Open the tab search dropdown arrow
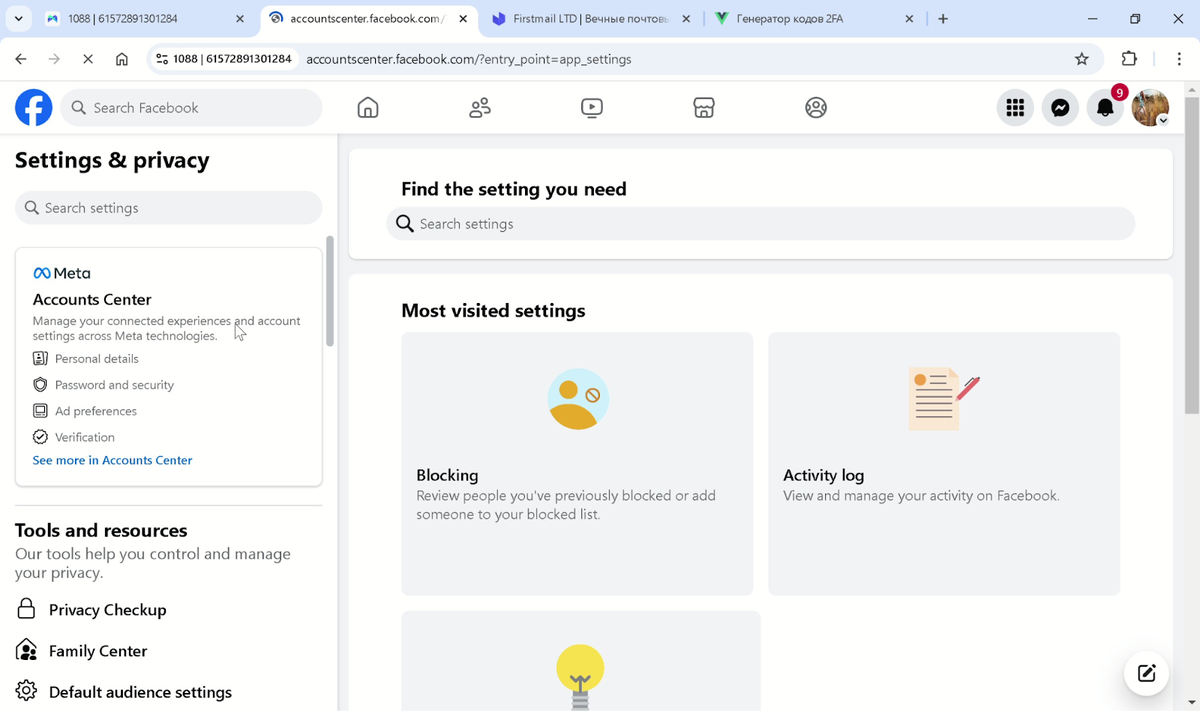The height and width of the screenshot is (711, 1200). (x=18, y=18)
